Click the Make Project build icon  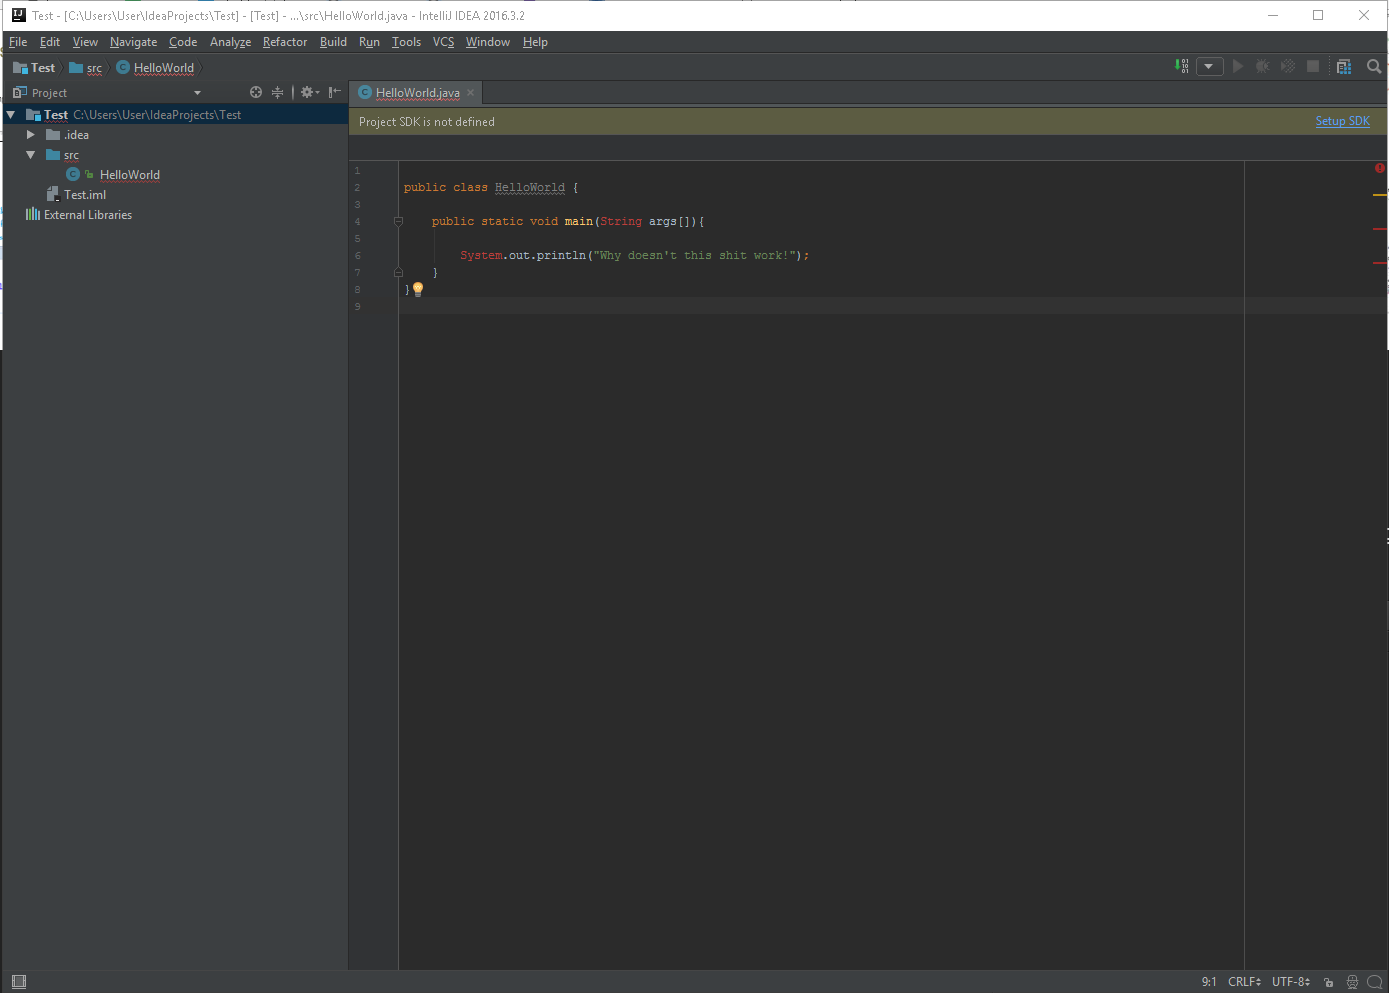[x=1182, y=67]
